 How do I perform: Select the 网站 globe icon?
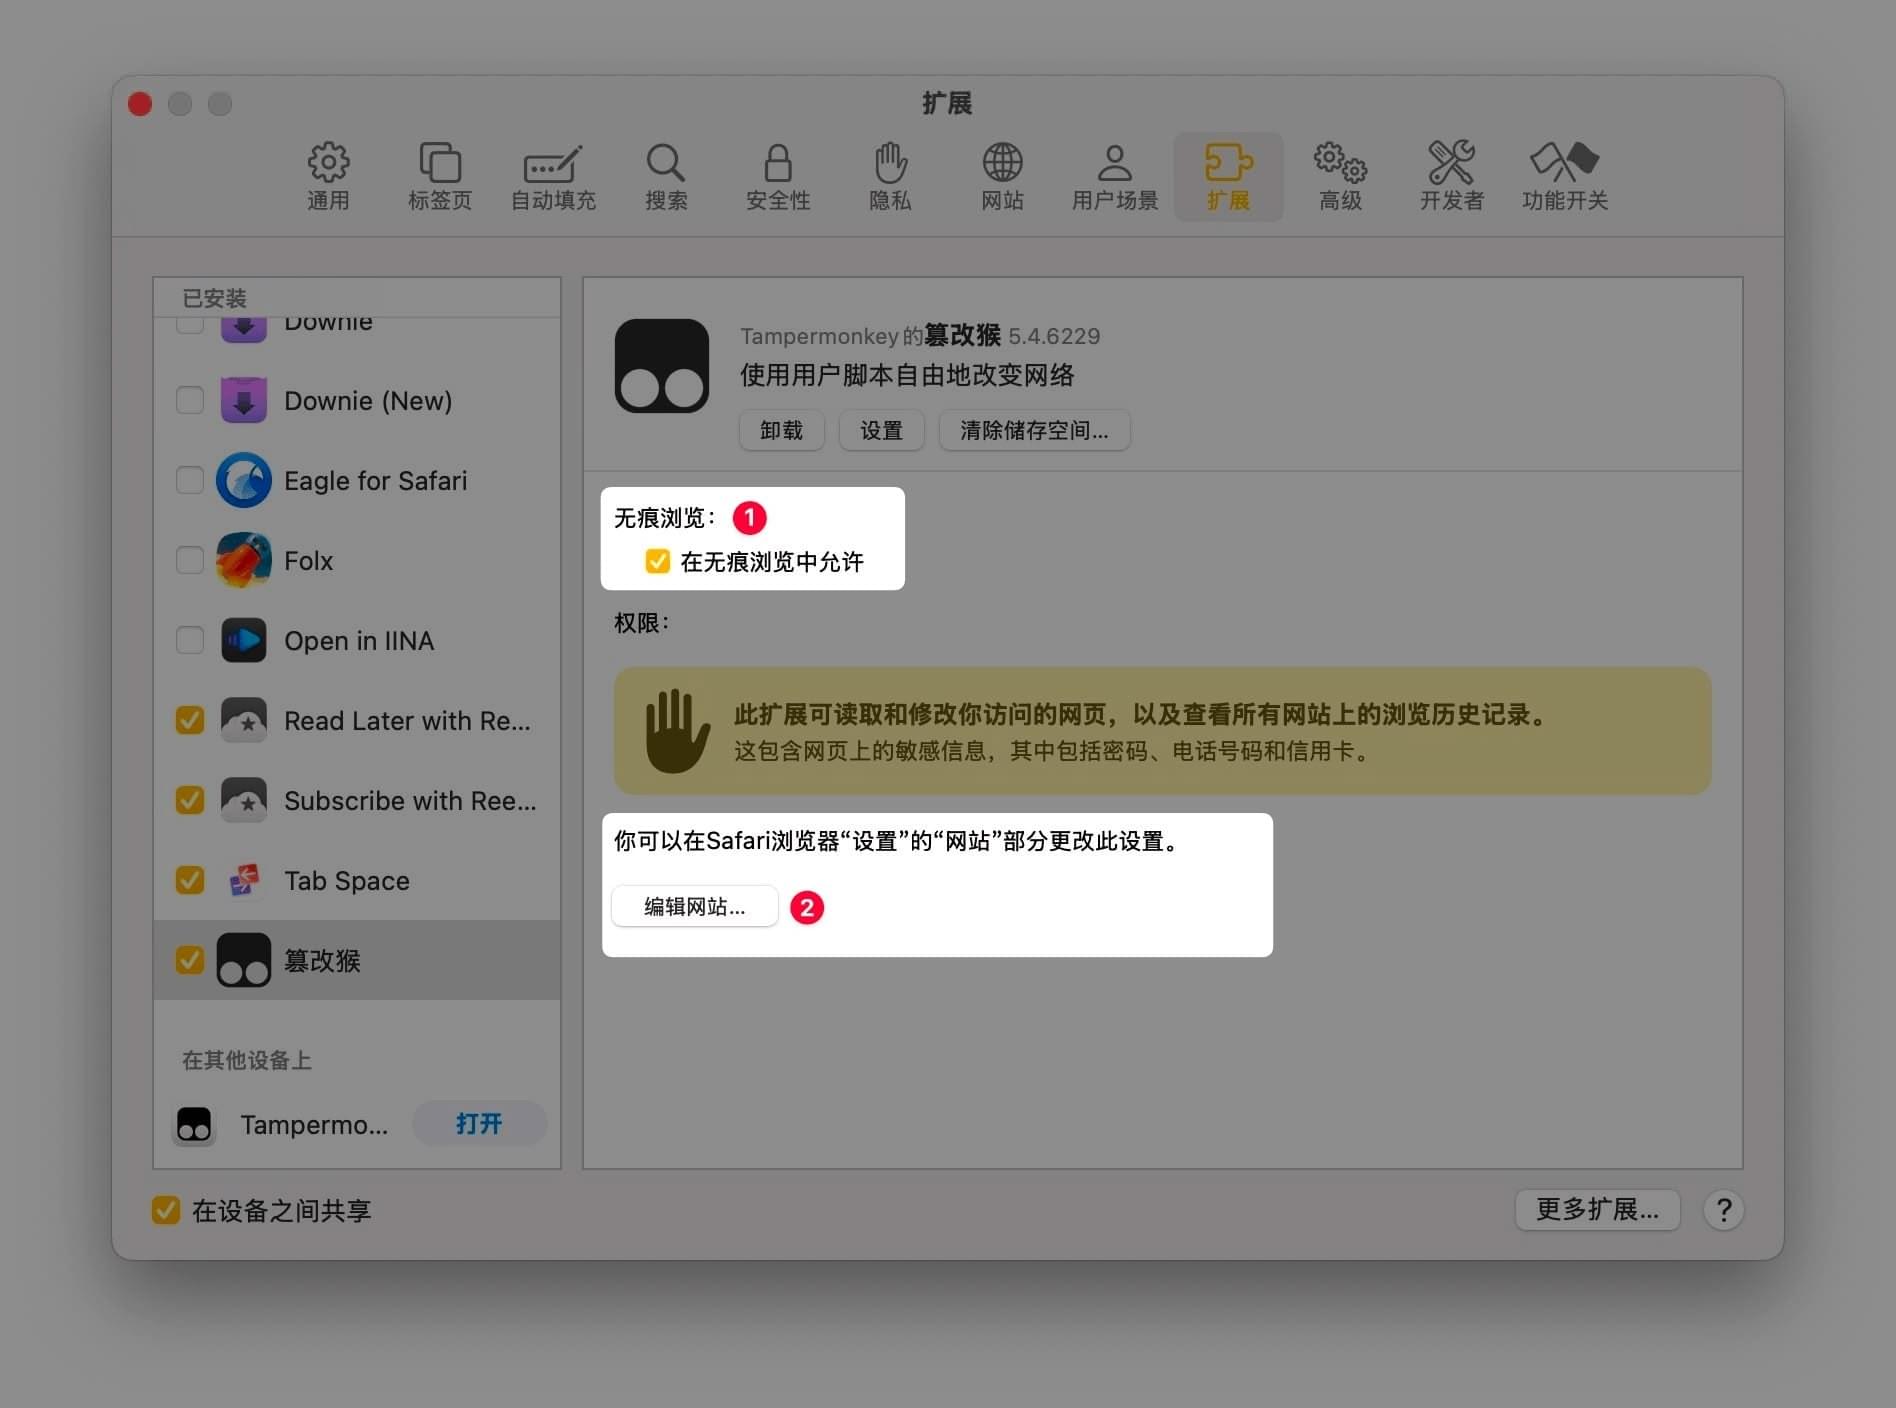[x=1001, y=175]
